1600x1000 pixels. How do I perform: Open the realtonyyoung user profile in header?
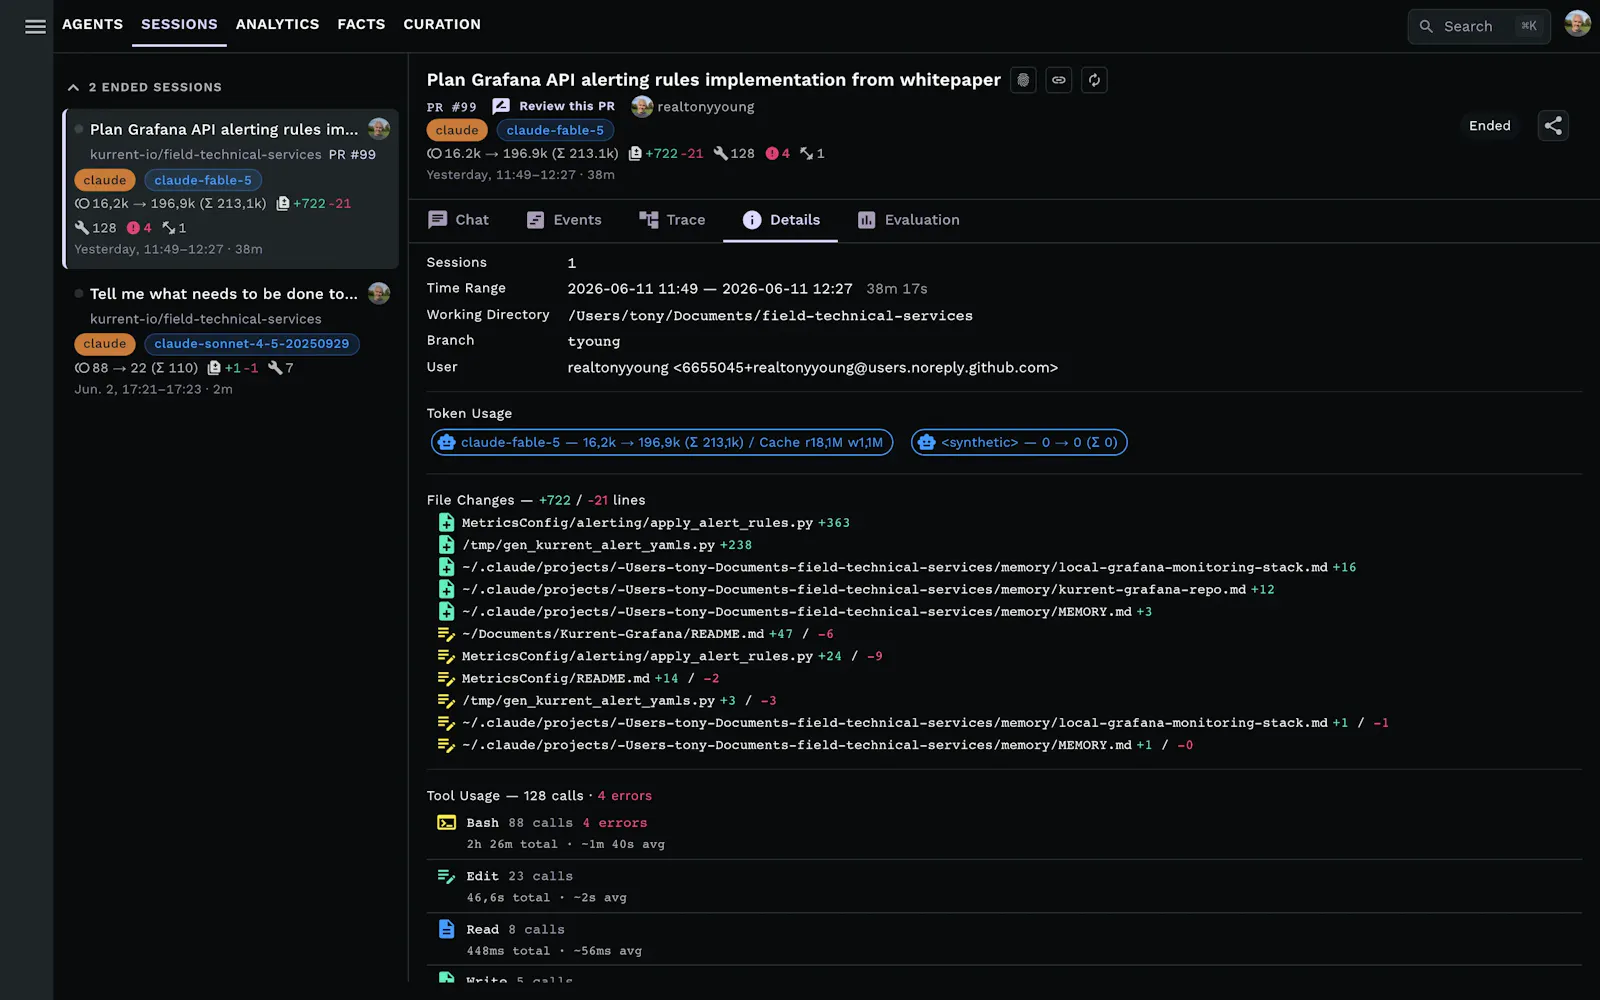tap(694, 106)
